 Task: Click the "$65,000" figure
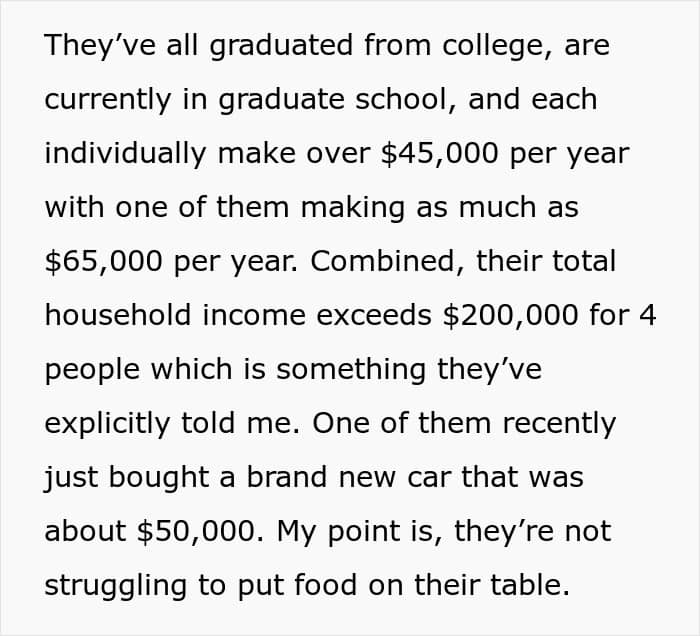(103, 262)
